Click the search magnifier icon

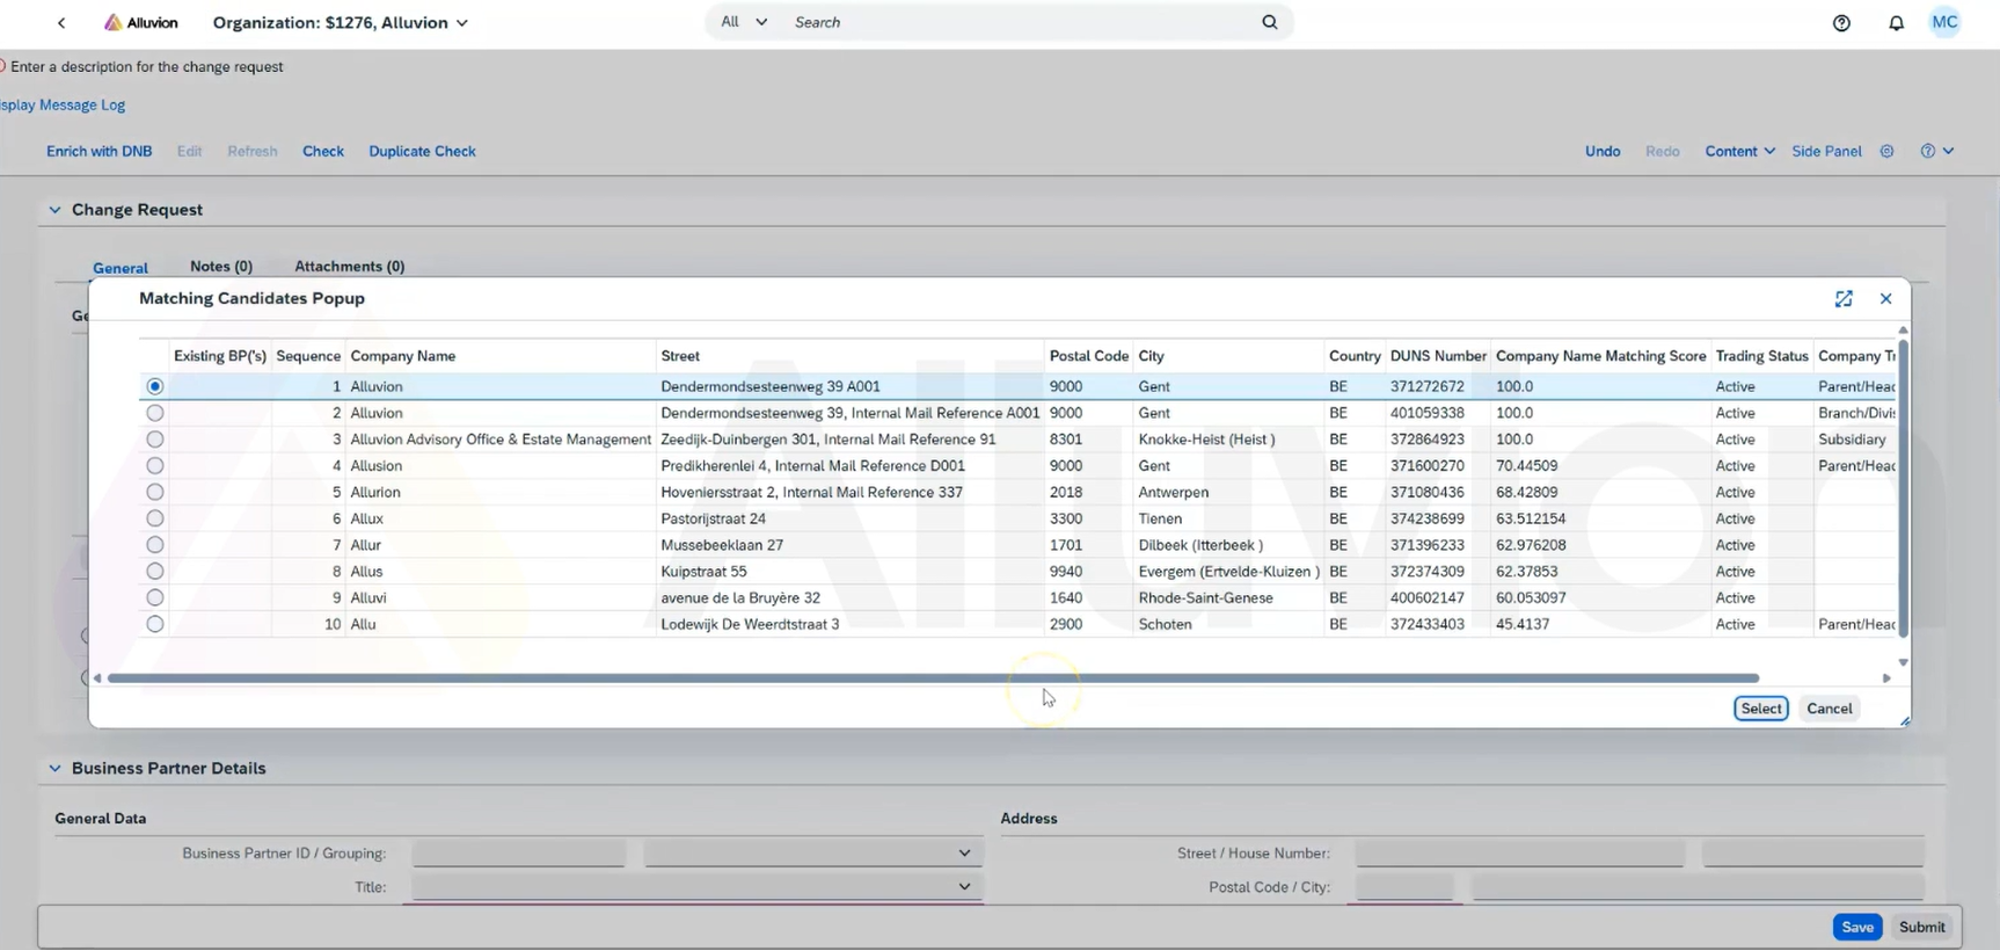(1269, 22)
